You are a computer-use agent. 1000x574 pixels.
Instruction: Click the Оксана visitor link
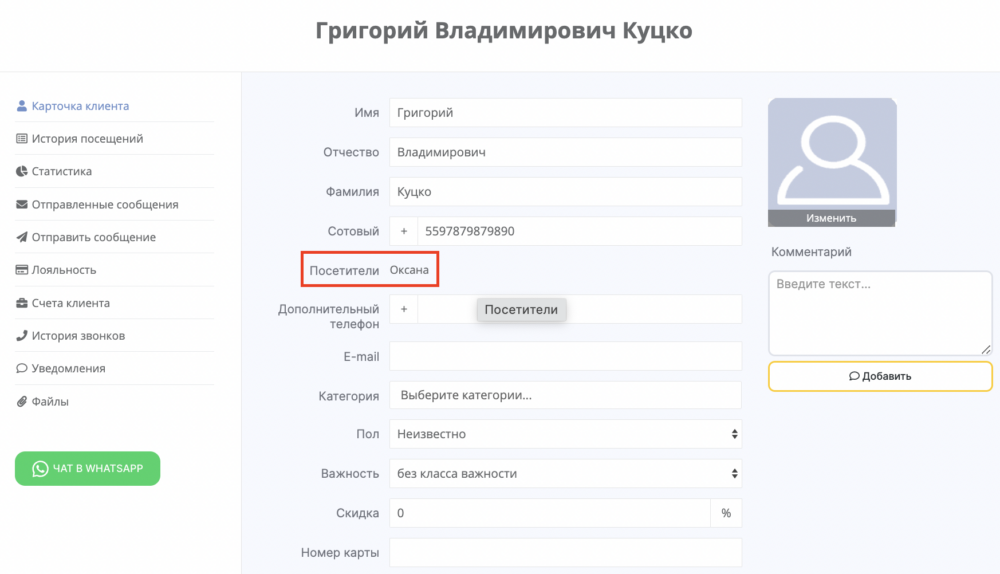tap(409, 270)
